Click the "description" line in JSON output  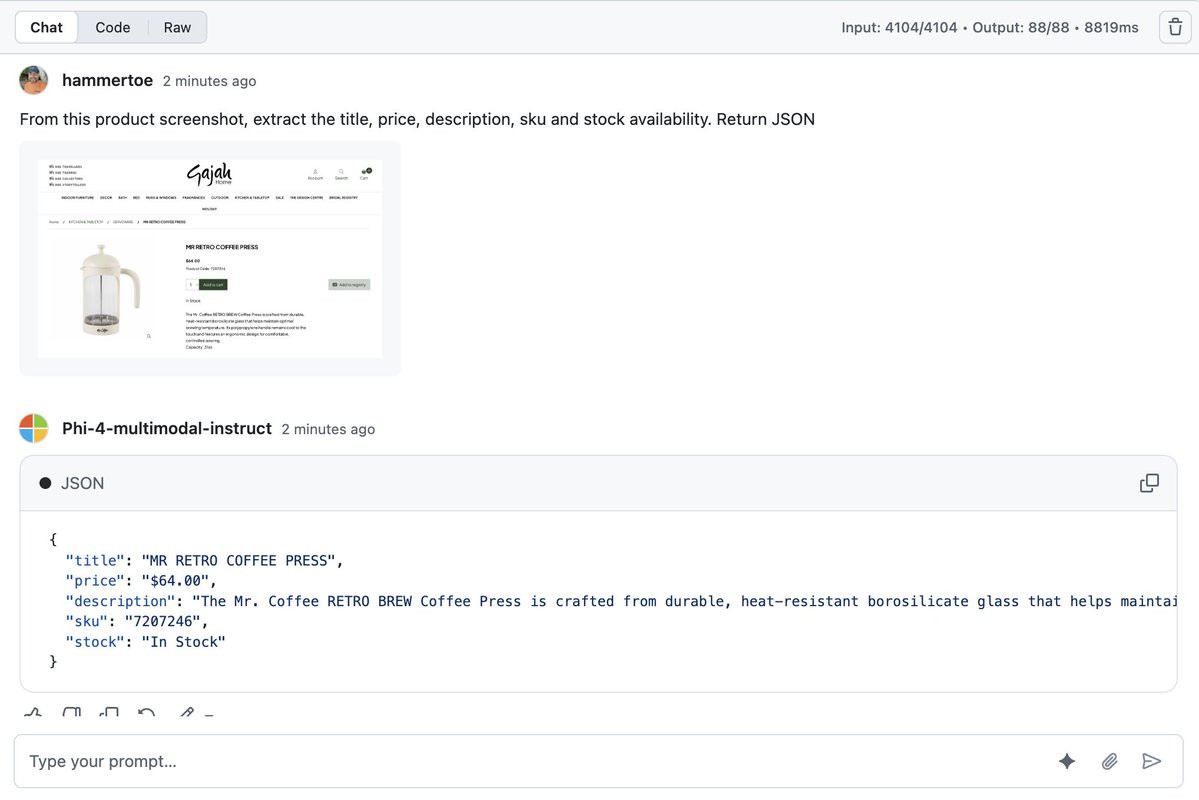[x=621, y=601]
